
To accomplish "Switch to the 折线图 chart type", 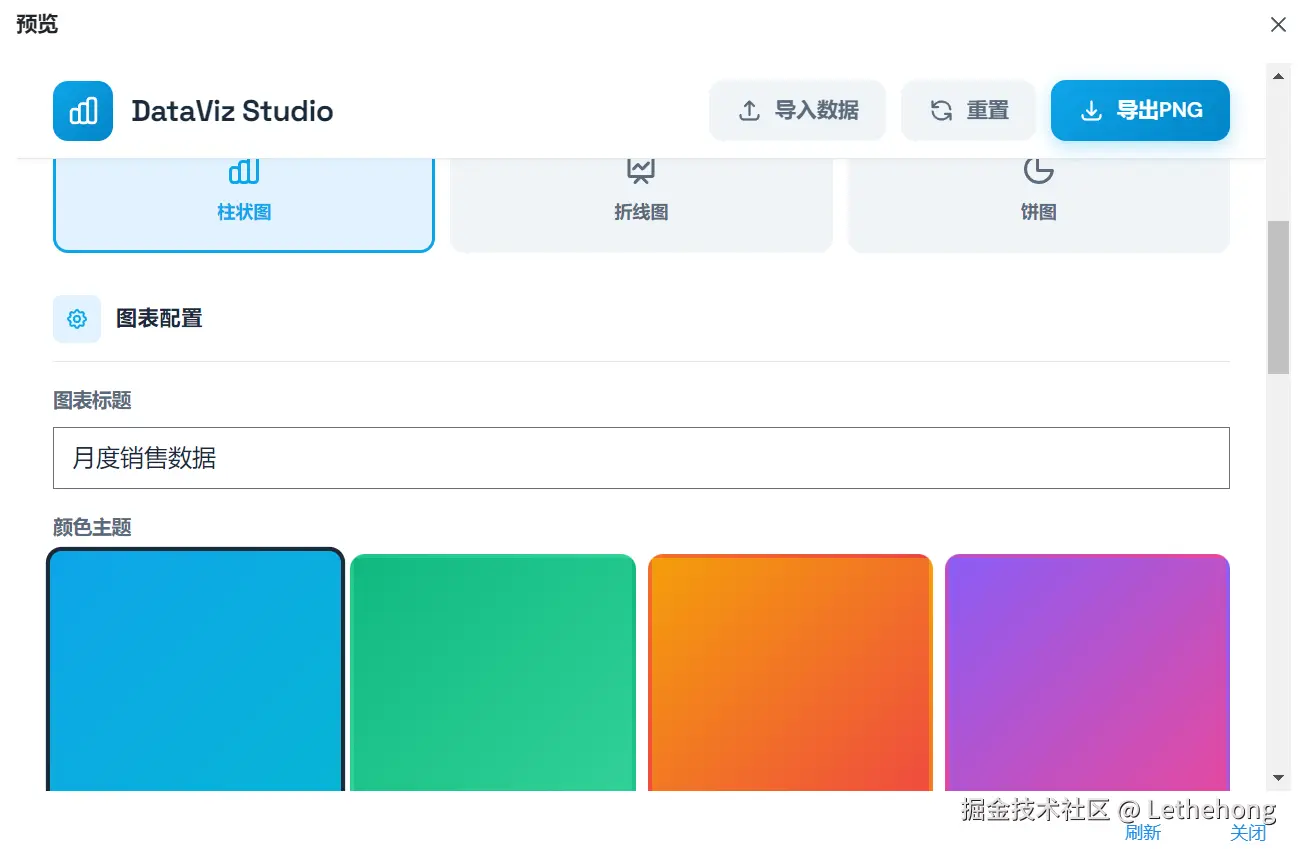I will [641, 205].
